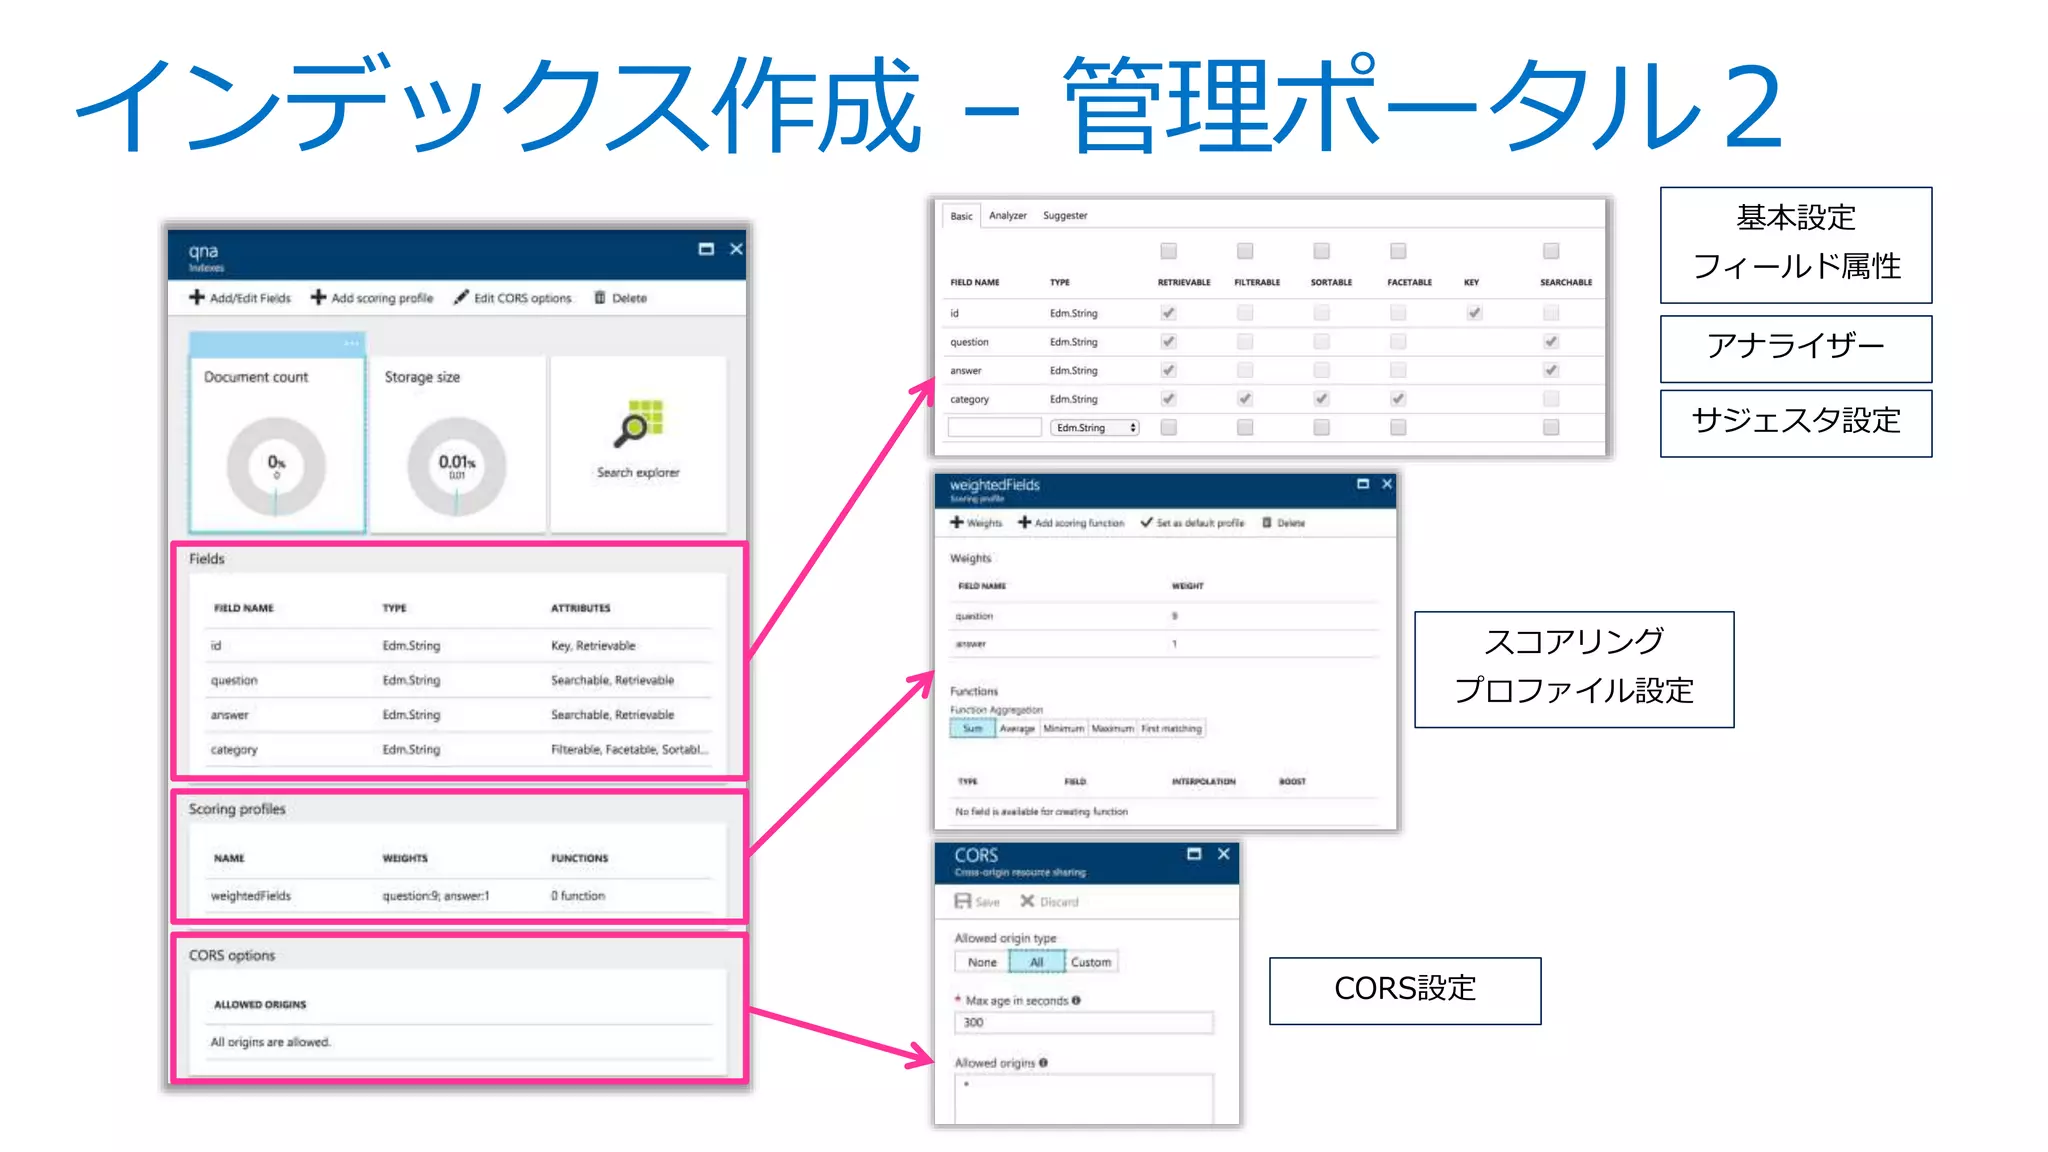Select the id row in Fields table
The height and width of the screenshot is (1152, 2048).
click(459, 646)
